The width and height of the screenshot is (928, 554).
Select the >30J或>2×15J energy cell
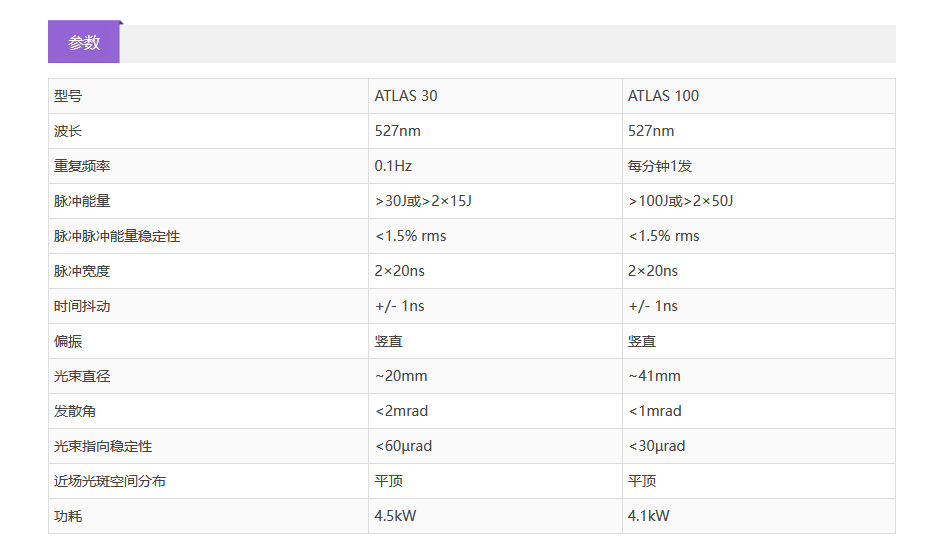[x=423, y=201]
